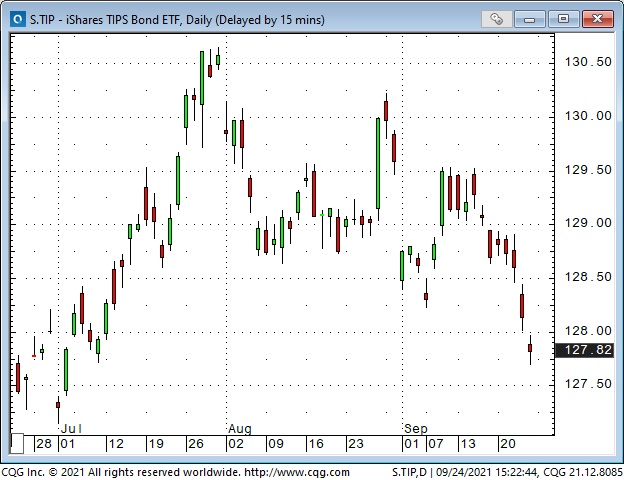
Task: Click the 128.50 price axis label
Action: click(588, 277)
